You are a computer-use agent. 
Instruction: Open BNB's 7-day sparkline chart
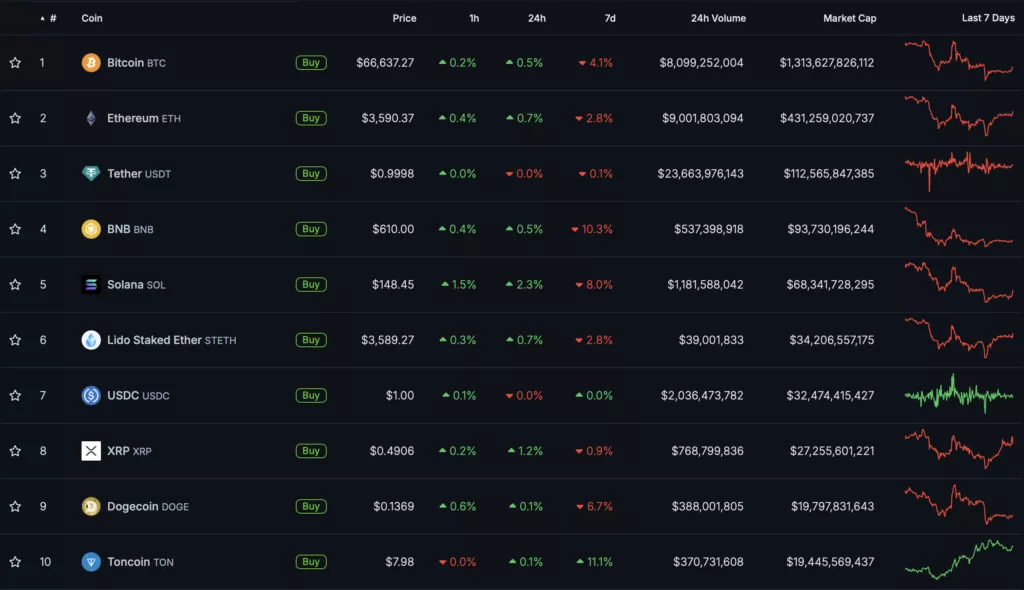pos(959,227)
